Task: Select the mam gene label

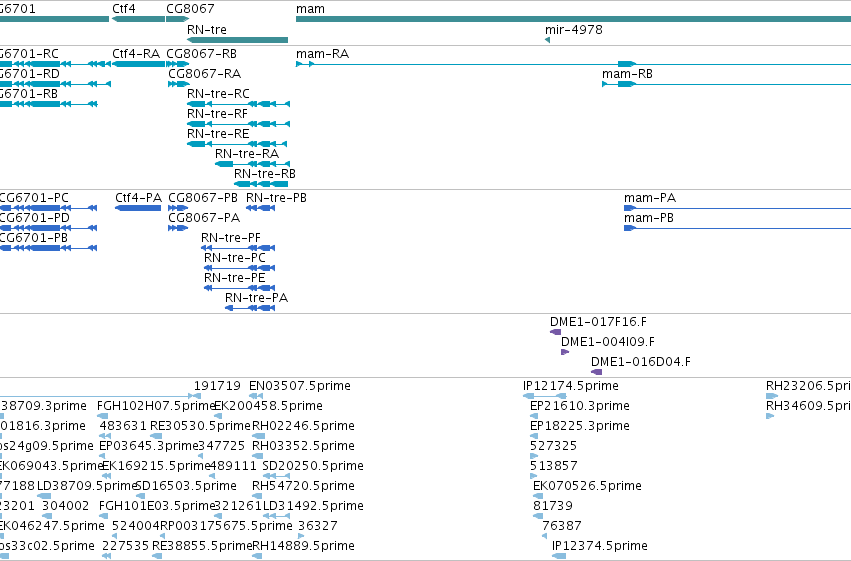Action: 310,9
